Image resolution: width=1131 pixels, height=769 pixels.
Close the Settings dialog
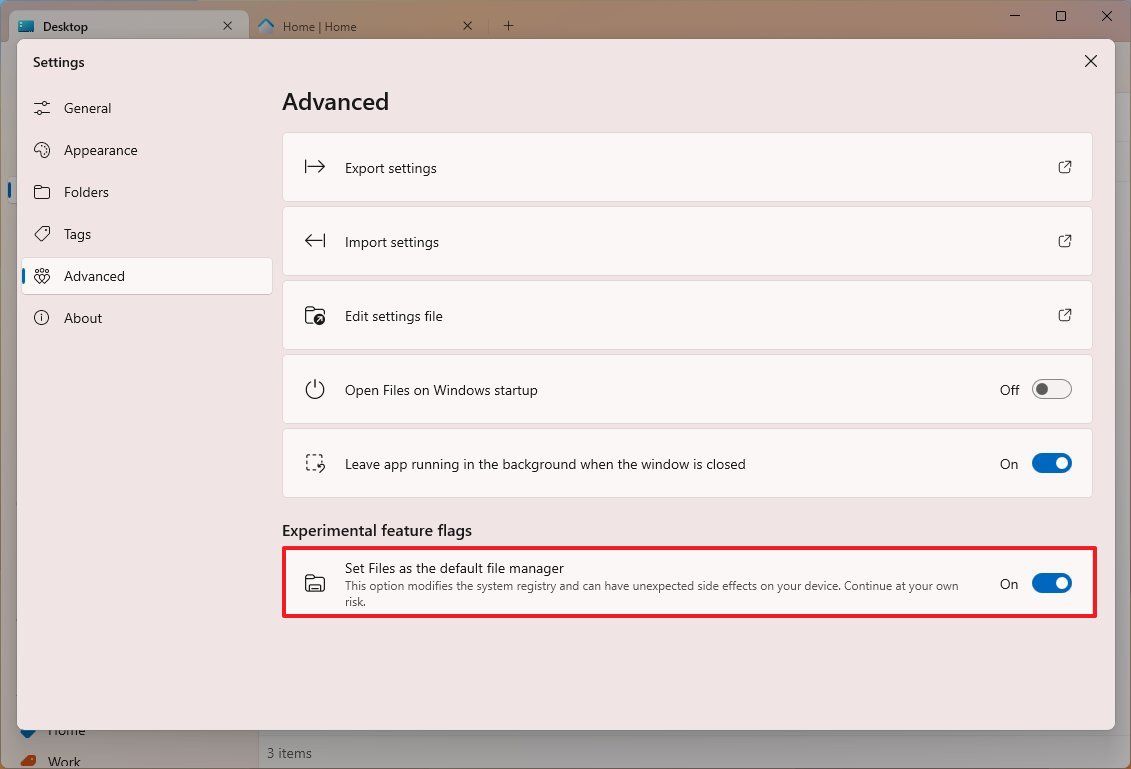click(x=1090, y=61)
